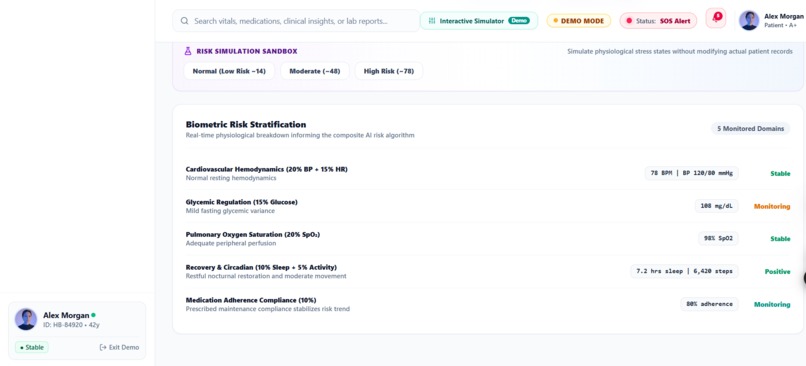Click the Status SOS Alert indicator

[x=658, y=21]
